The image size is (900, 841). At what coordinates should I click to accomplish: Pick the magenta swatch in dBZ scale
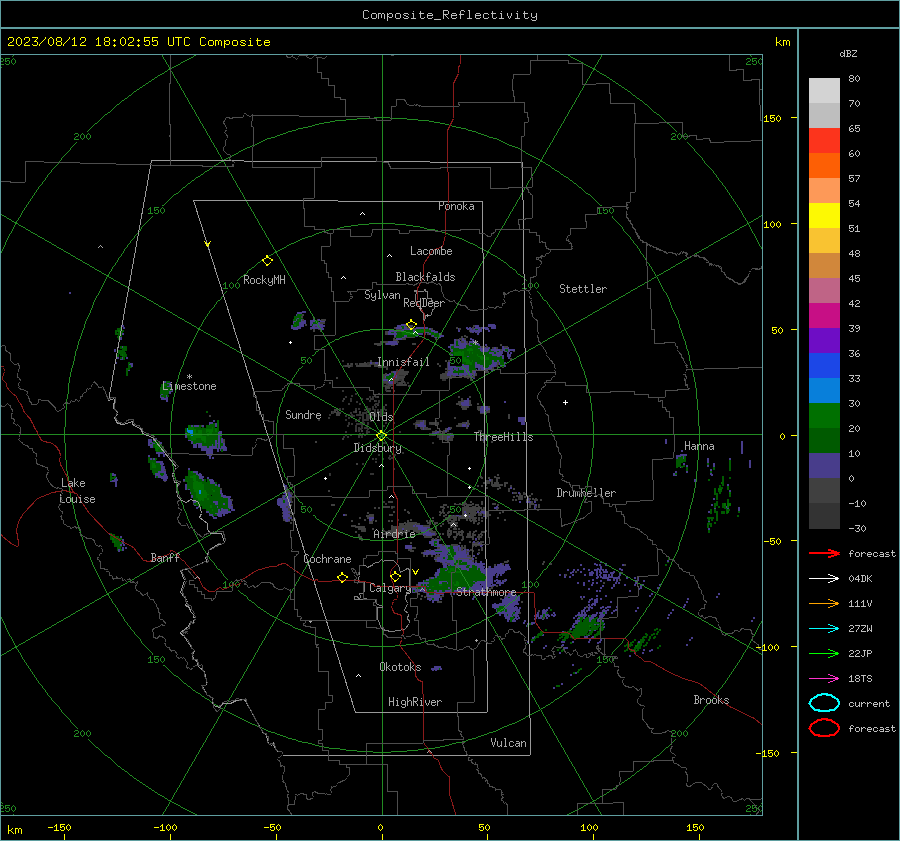pos(824,316)
